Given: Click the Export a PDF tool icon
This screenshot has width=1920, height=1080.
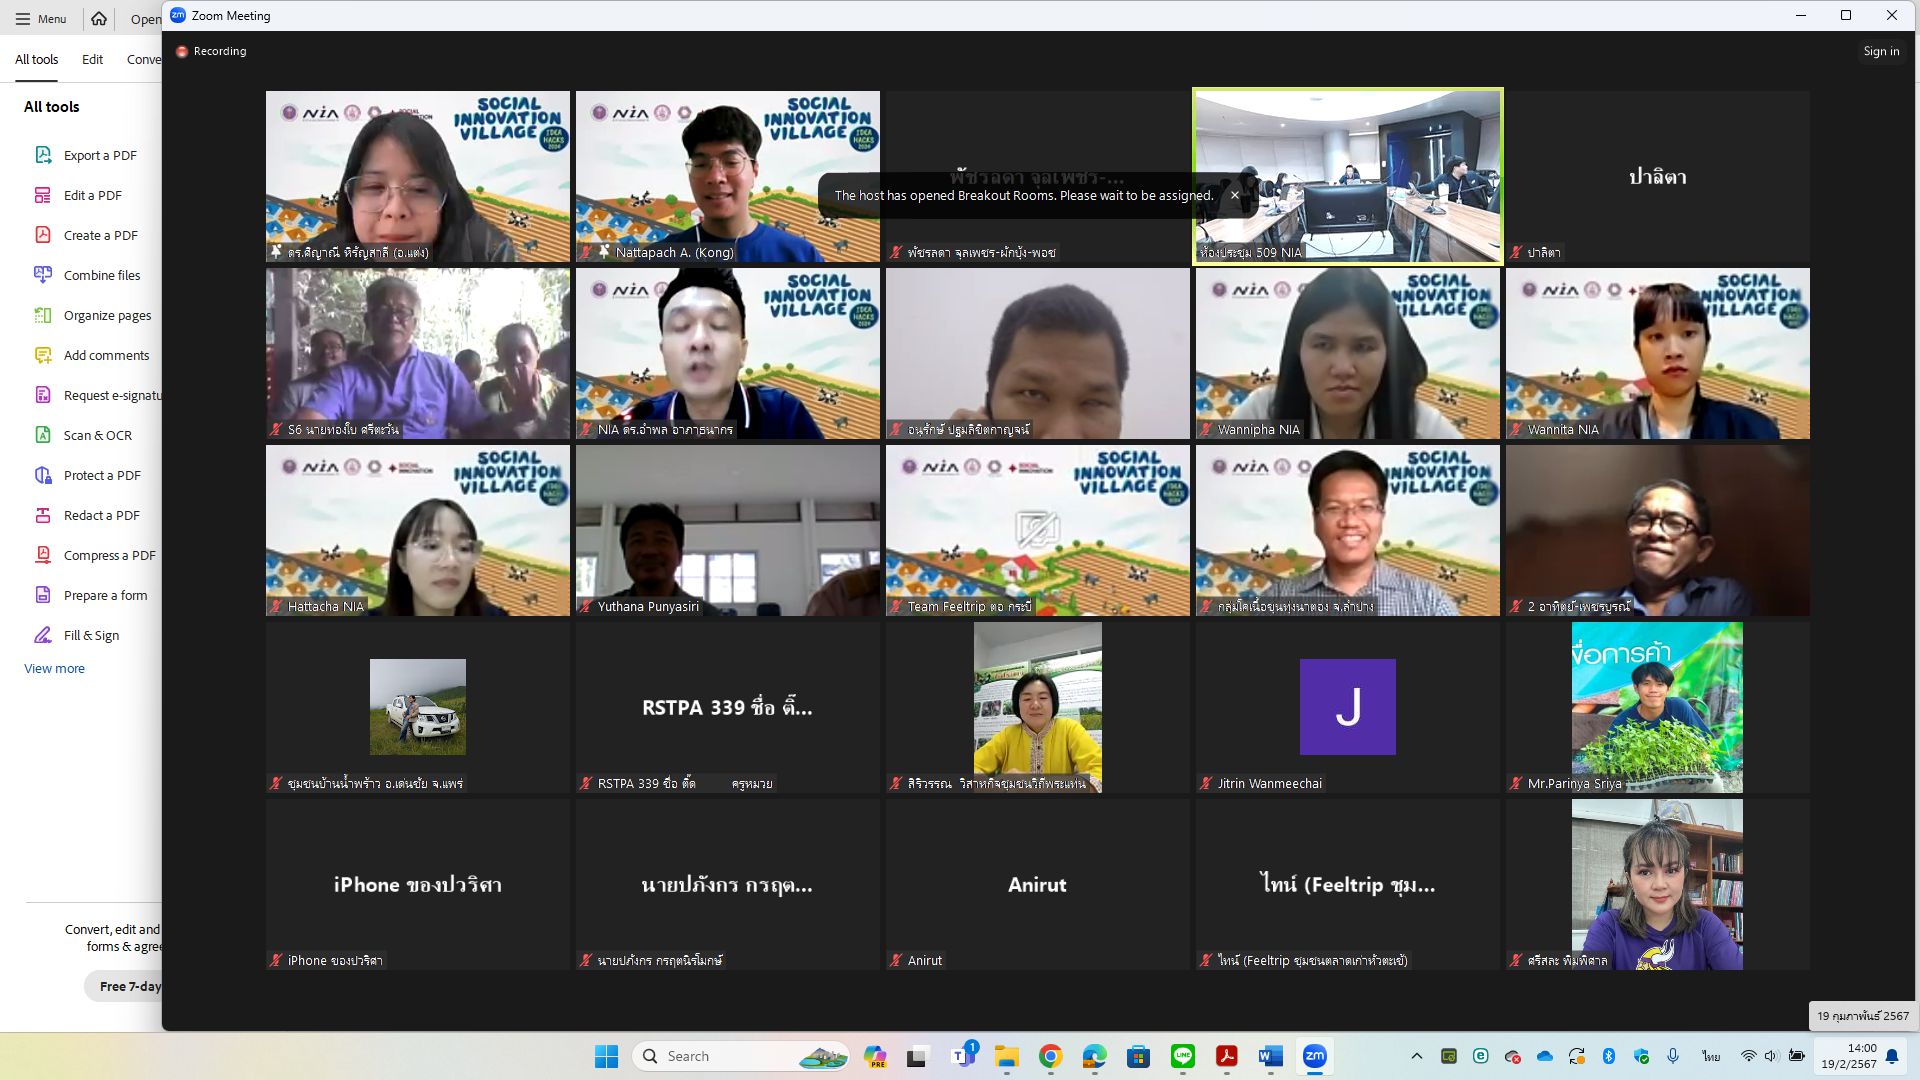Looking at the screenshot, I should pyautogui.click(x=43, y=155).
